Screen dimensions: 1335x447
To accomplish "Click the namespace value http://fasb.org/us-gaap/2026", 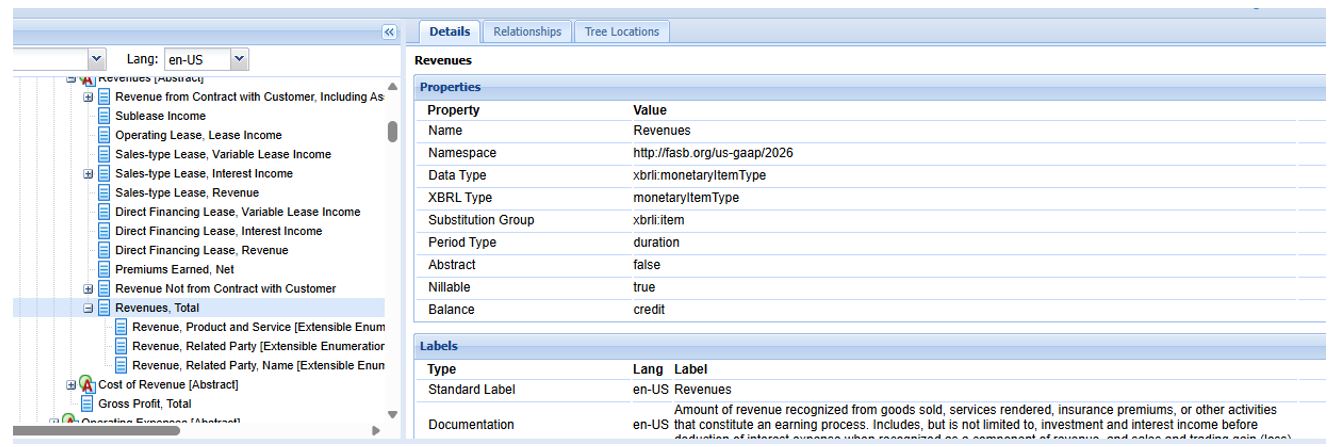I will tap(712, 152).
